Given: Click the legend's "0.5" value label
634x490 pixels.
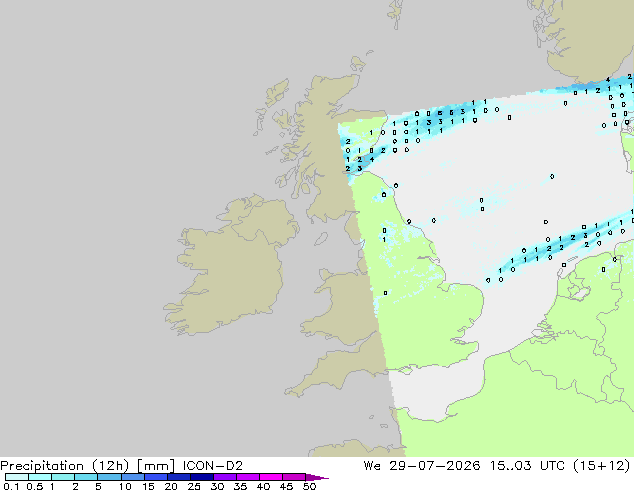Looking at the screenshot, I should pyautogui.click(x=34, y=486).
